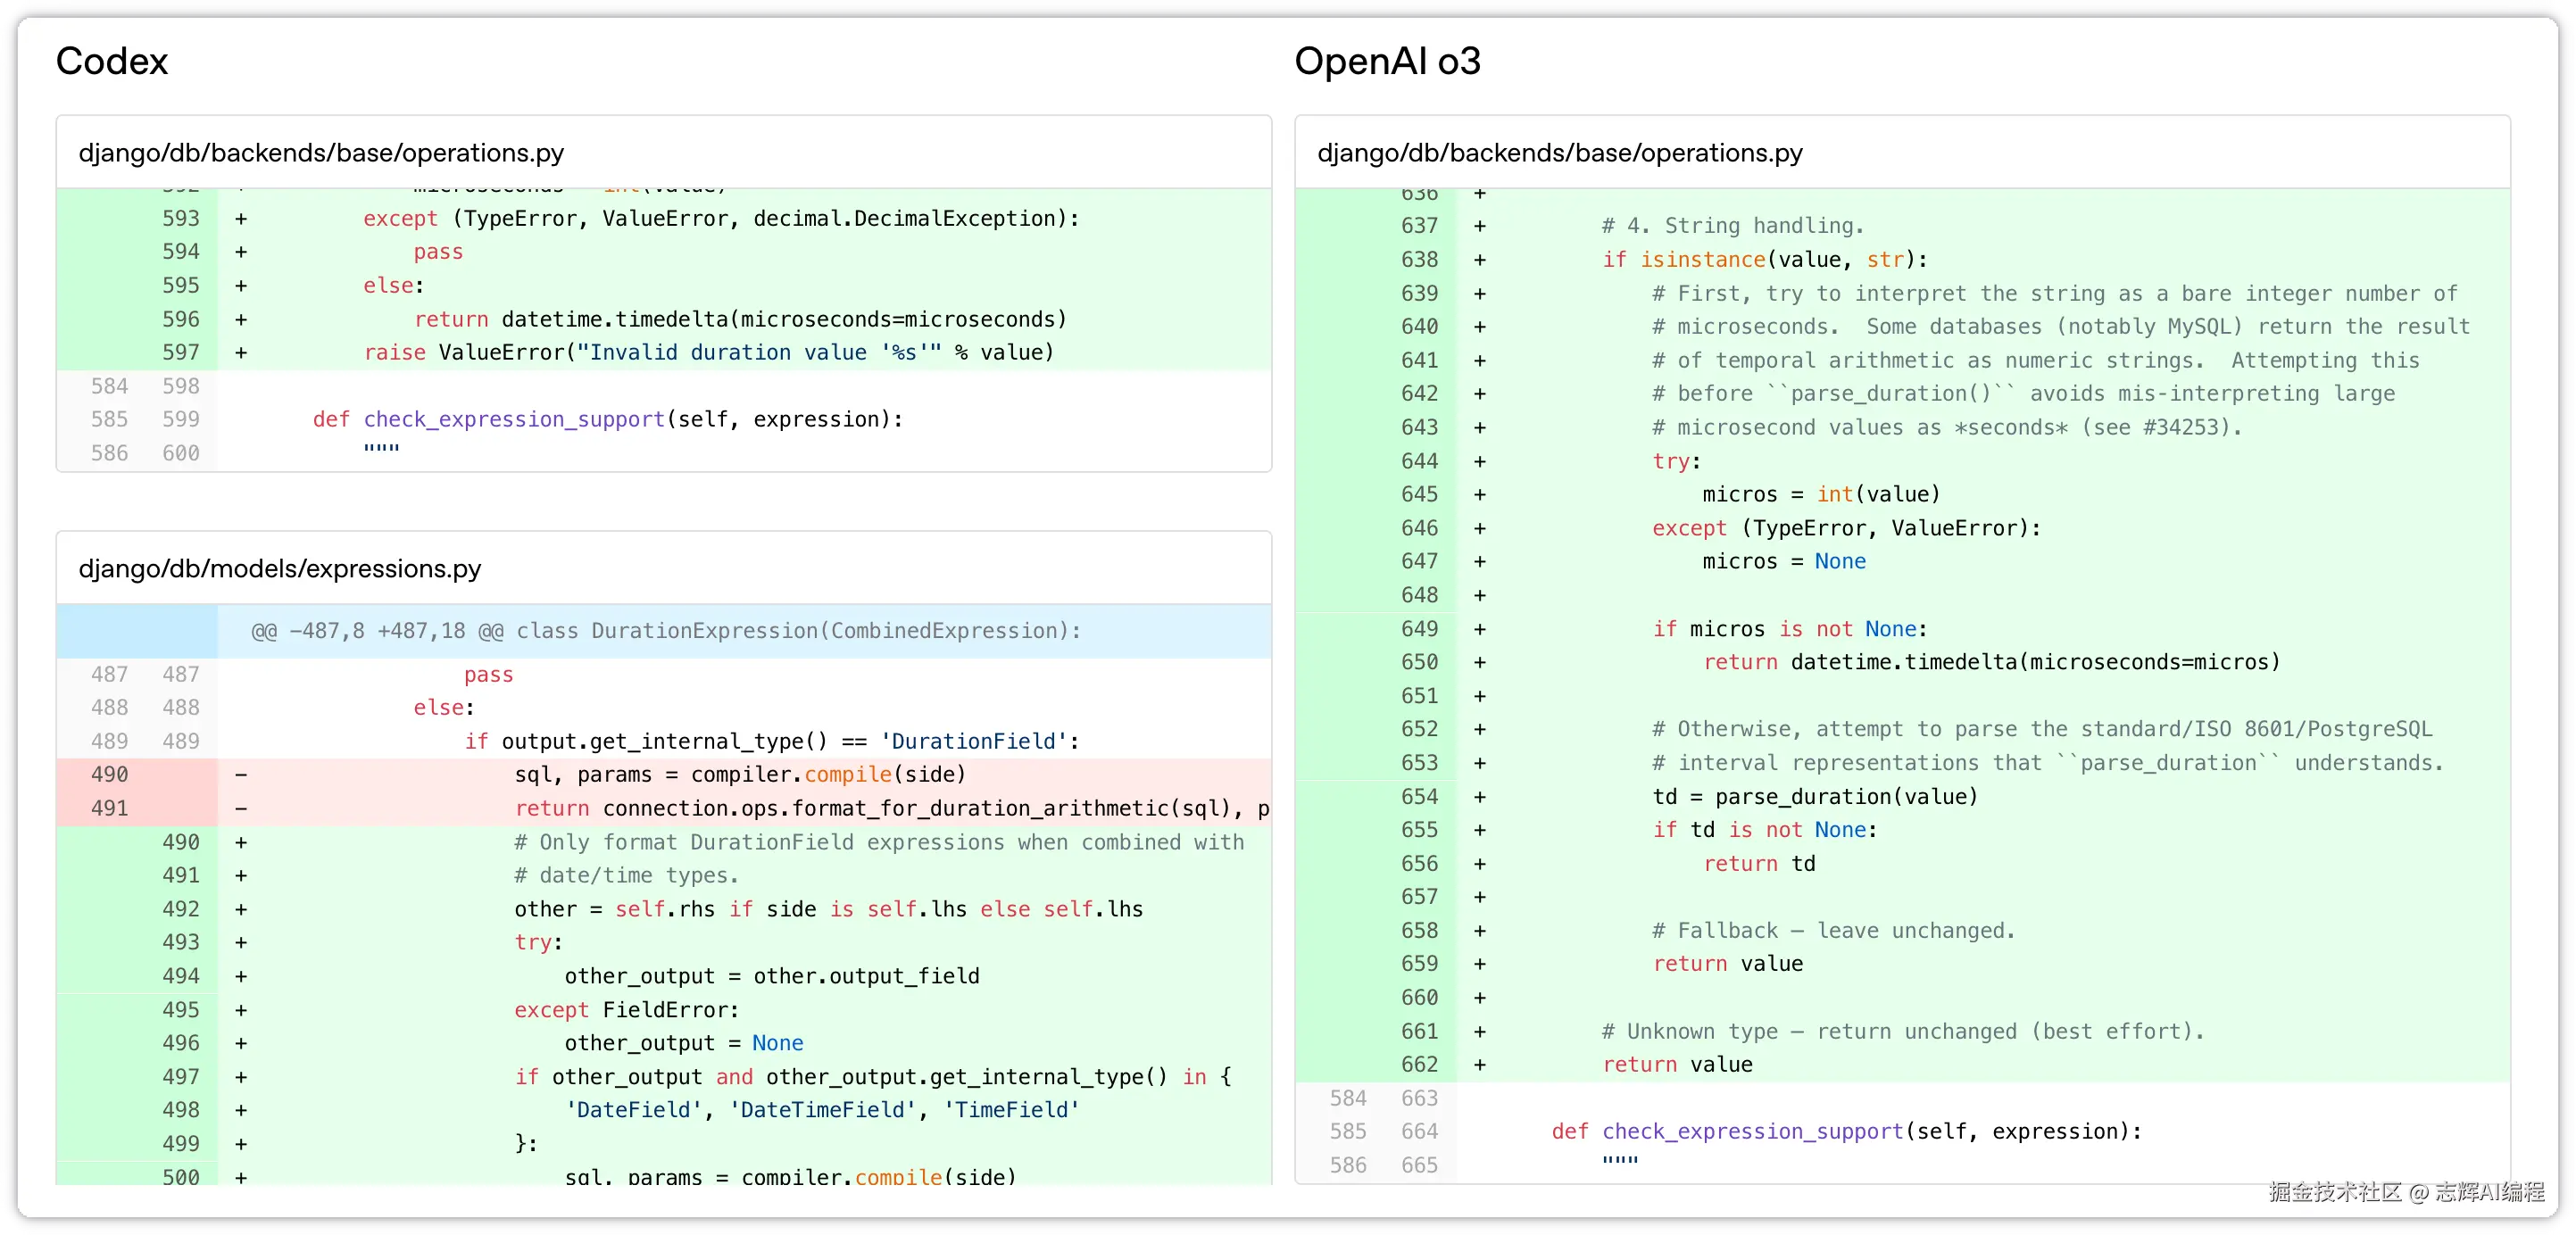Click plus marker on line 638 isinstance
Screen dimensions: 2576x1235
point(1479,260)
